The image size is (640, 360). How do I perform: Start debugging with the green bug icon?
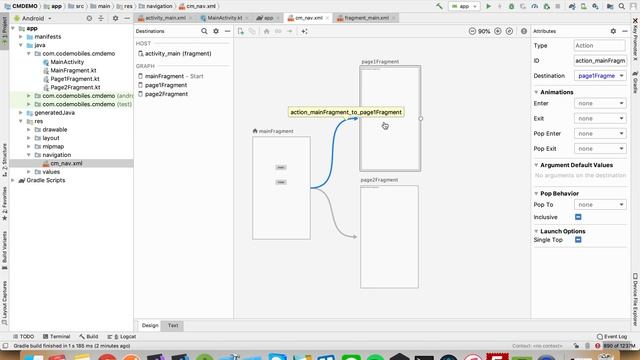coord(511,6)
